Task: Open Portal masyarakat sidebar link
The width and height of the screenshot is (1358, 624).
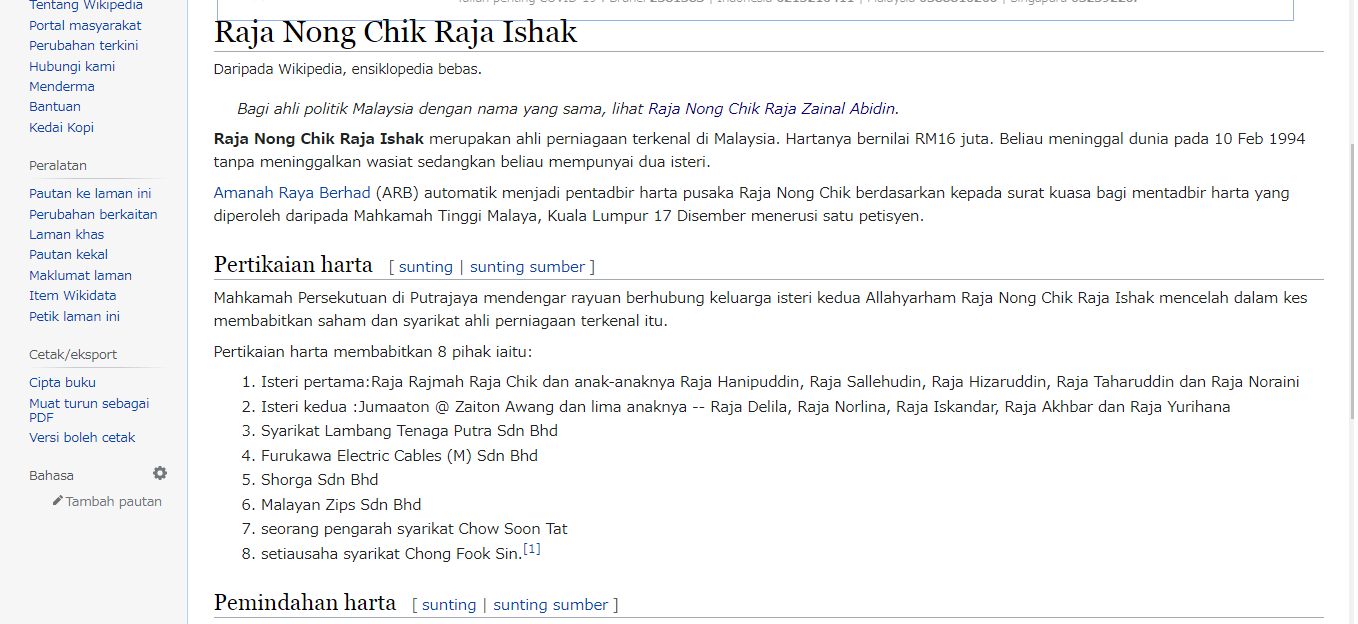Action: coord(85,25)
